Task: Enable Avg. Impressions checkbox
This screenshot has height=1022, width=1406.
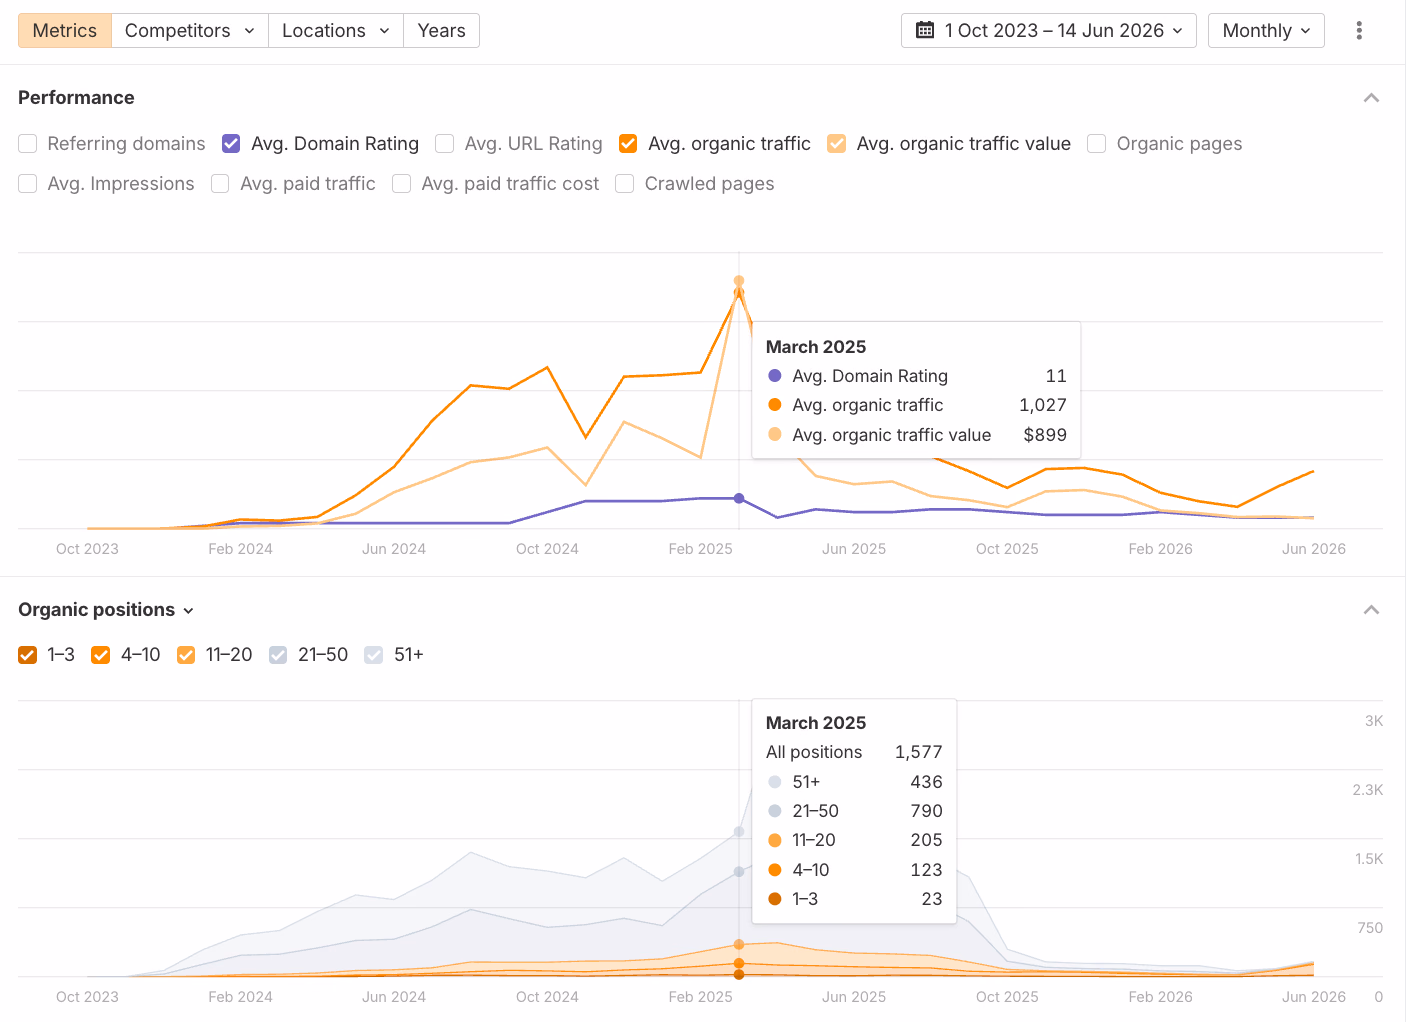Action: 28,184
